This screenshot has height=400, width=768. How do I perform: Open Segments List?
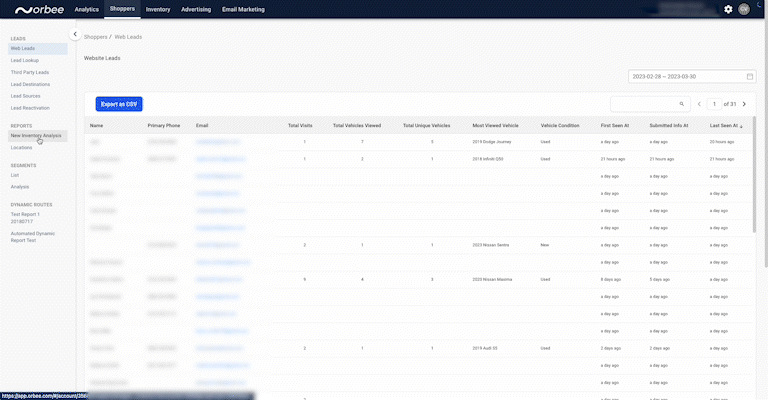pos(15,175)
